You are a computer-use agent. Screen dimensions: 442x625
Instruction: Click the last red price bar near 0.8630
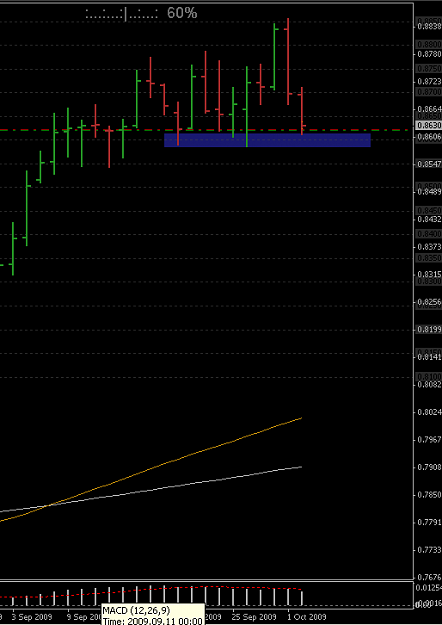coord(302,111)
